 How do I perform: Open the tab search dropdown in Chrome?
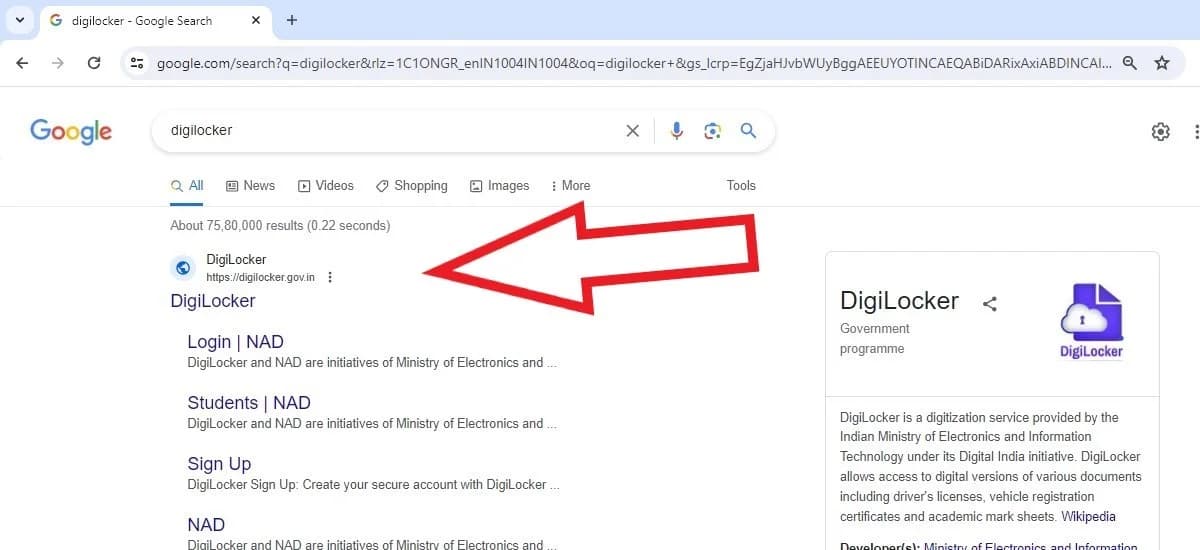click(x=19, y=20)
